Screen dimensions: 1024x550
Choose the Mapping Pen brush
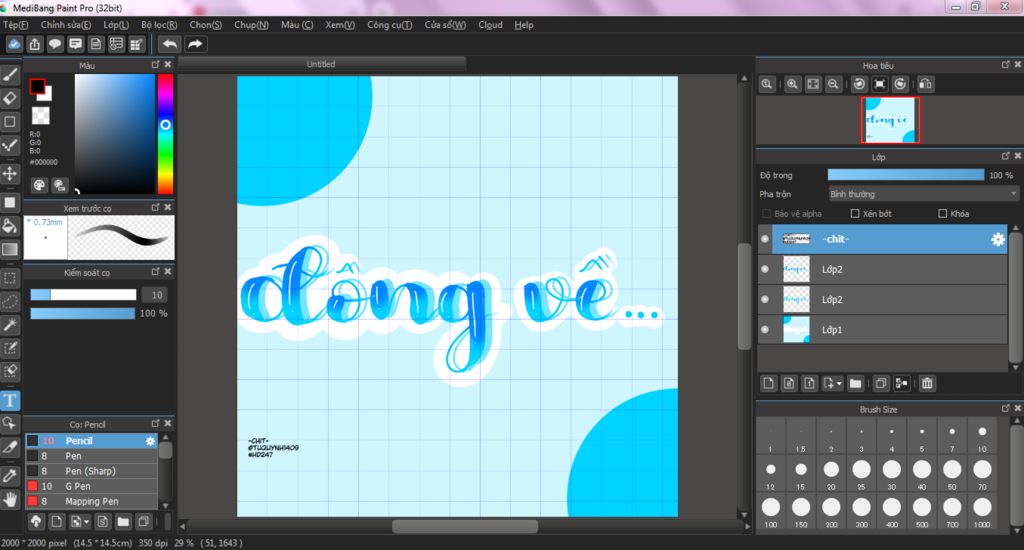91,501
